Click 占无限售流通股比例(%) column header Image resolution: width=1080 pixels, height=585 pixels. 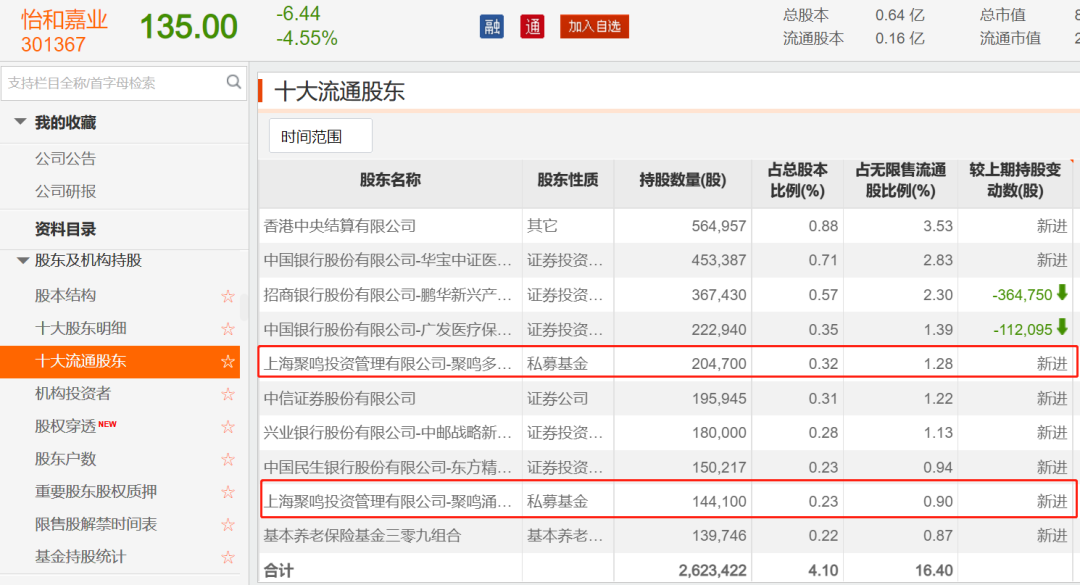(900, 181)
